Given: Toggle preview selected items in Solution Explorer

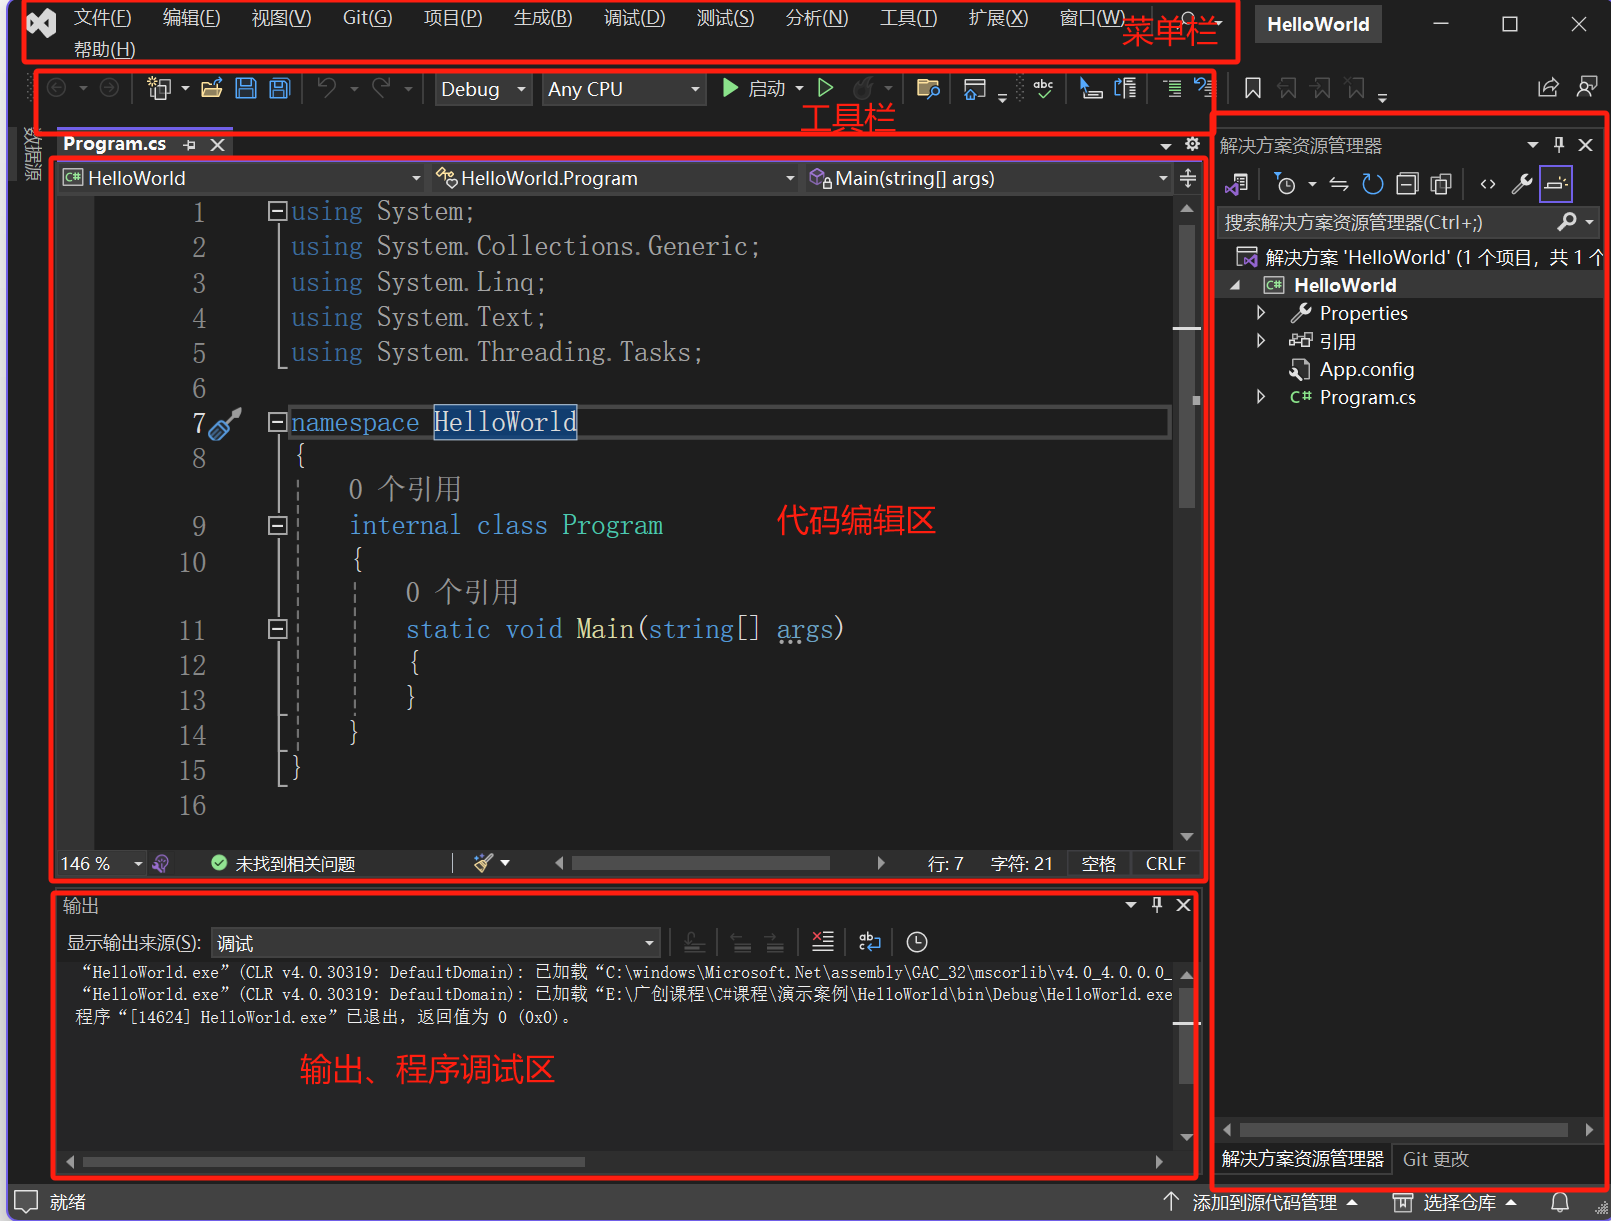Looking at the screenshot, I should 1555,184.
